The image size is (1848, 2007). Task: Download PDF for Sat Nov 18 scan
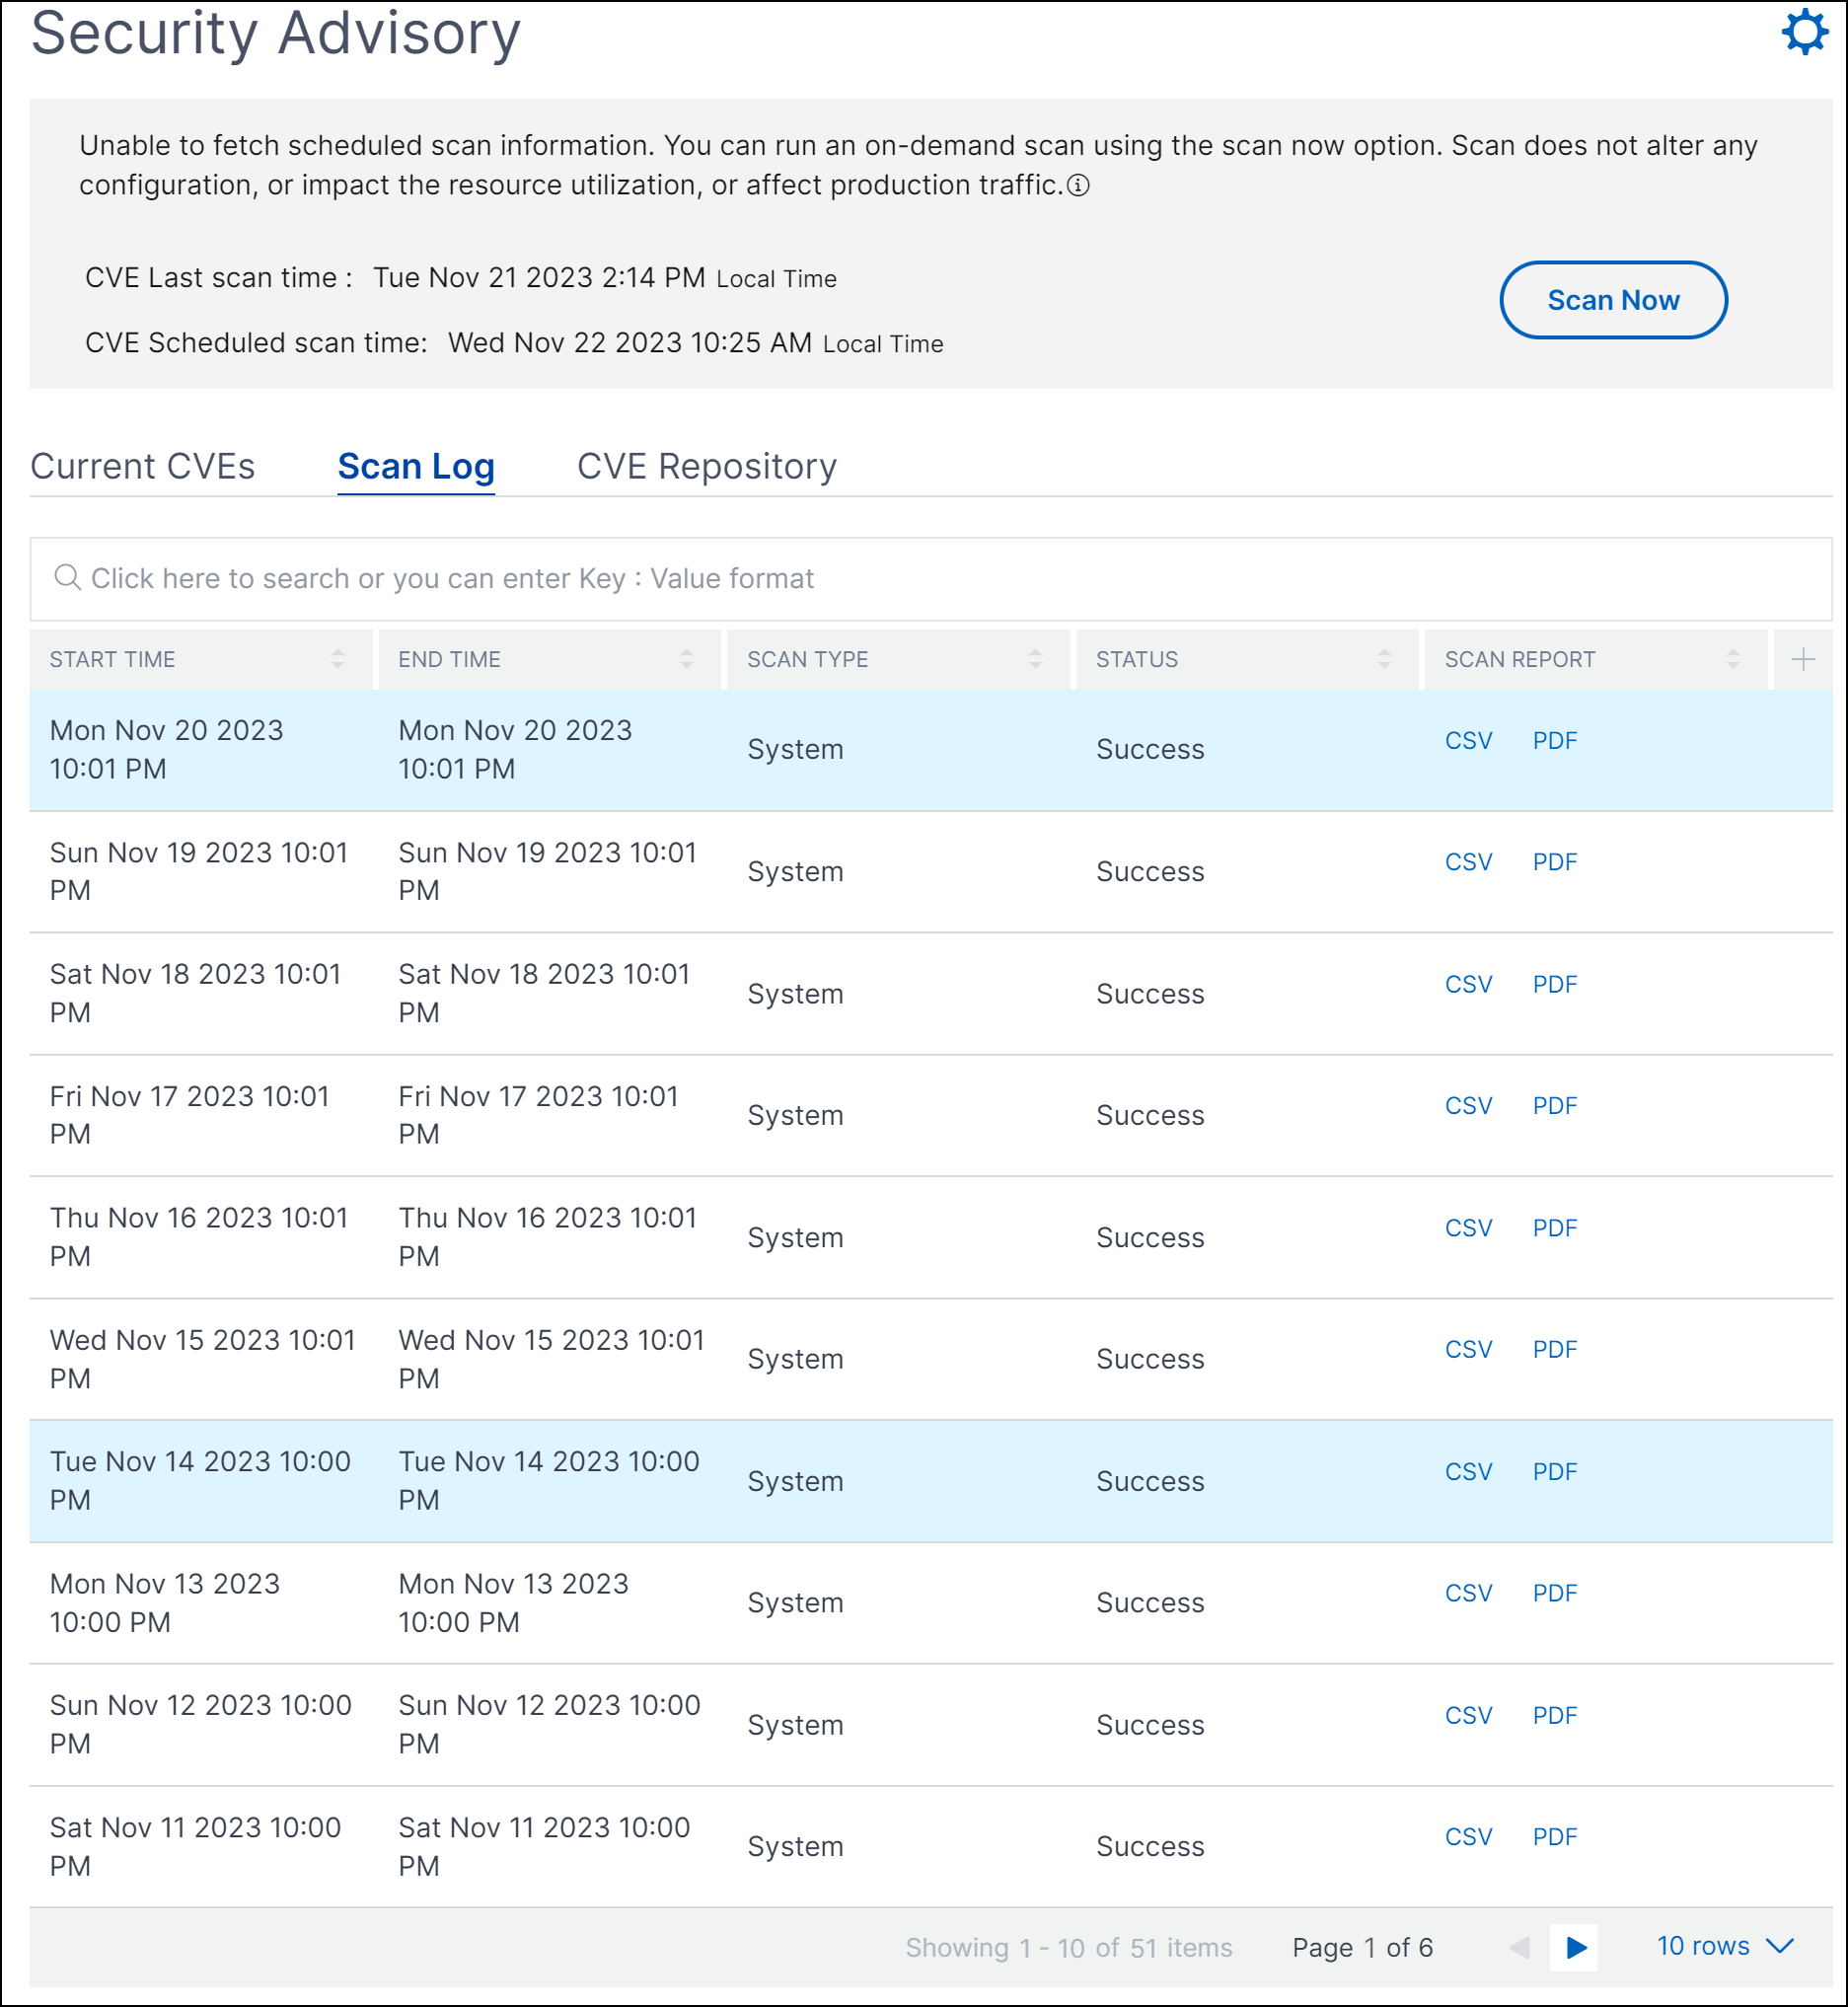click(x=1555, y=984)
